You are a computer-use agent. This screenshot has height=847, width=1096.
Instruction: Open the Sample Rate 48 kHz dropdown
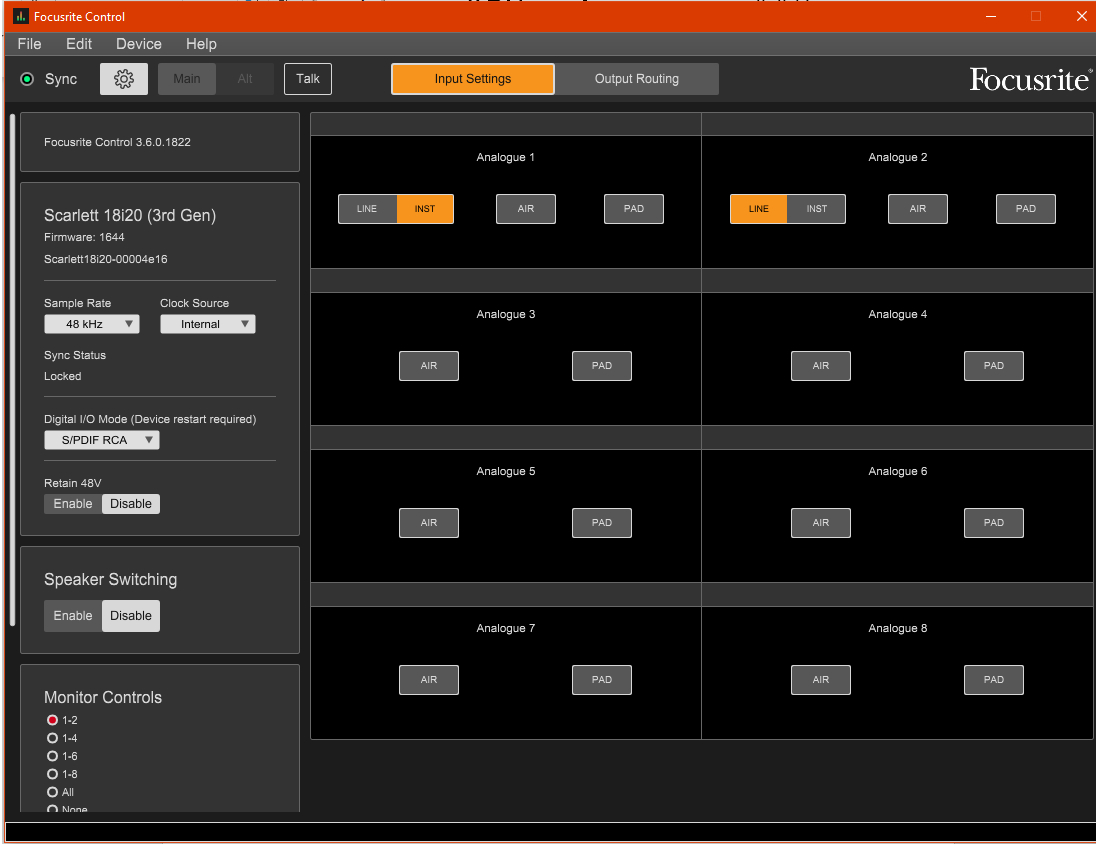pos(92,324)
